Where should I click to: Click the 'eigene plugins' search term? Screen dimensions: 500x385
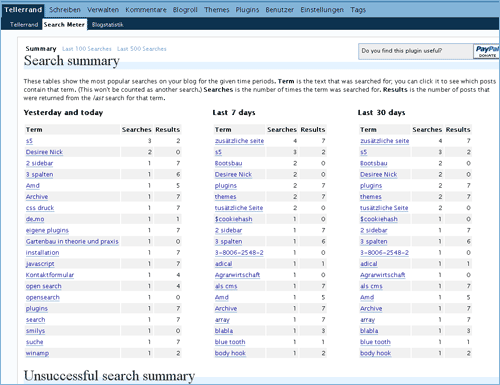pyautogui.click(x=47, y=230)
